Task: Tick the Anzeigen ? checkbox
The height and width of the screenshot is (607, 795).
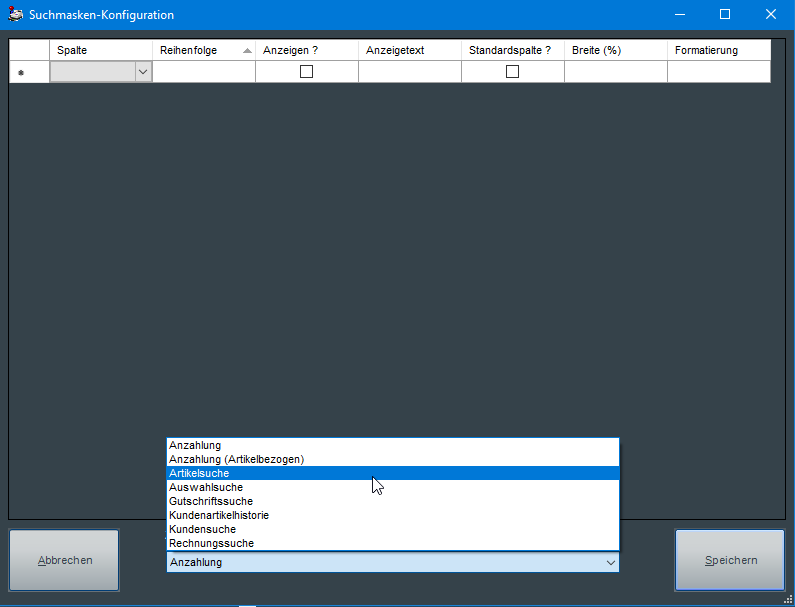Action: tap(306, 72)
